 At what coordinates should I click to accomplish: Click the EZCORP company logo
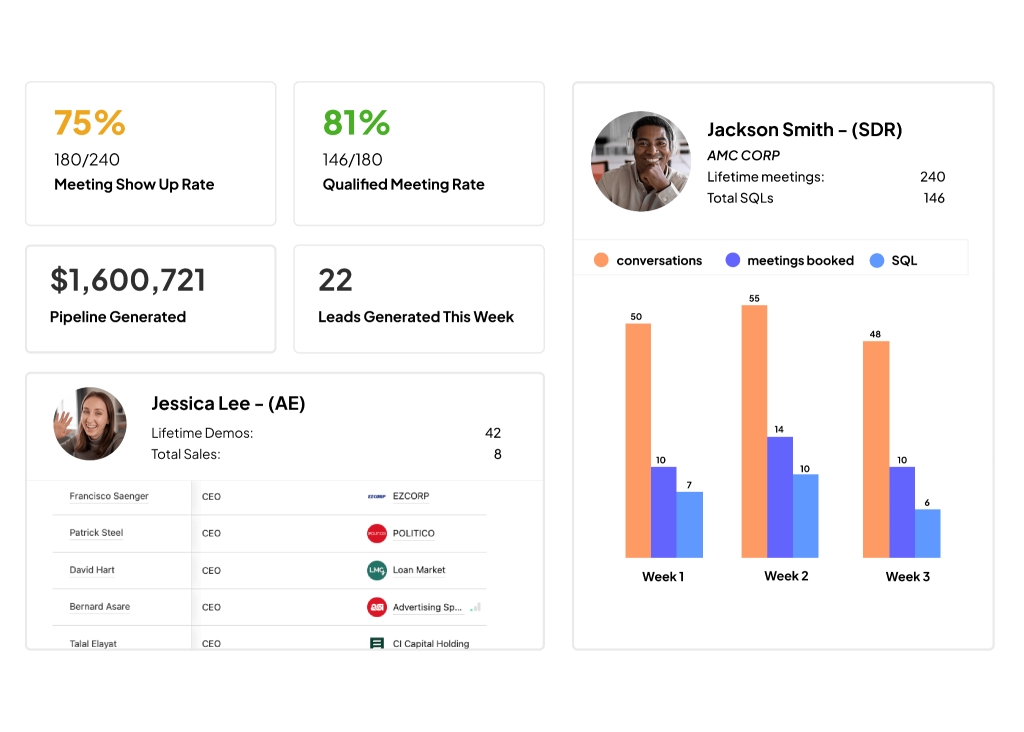[376, 496]
